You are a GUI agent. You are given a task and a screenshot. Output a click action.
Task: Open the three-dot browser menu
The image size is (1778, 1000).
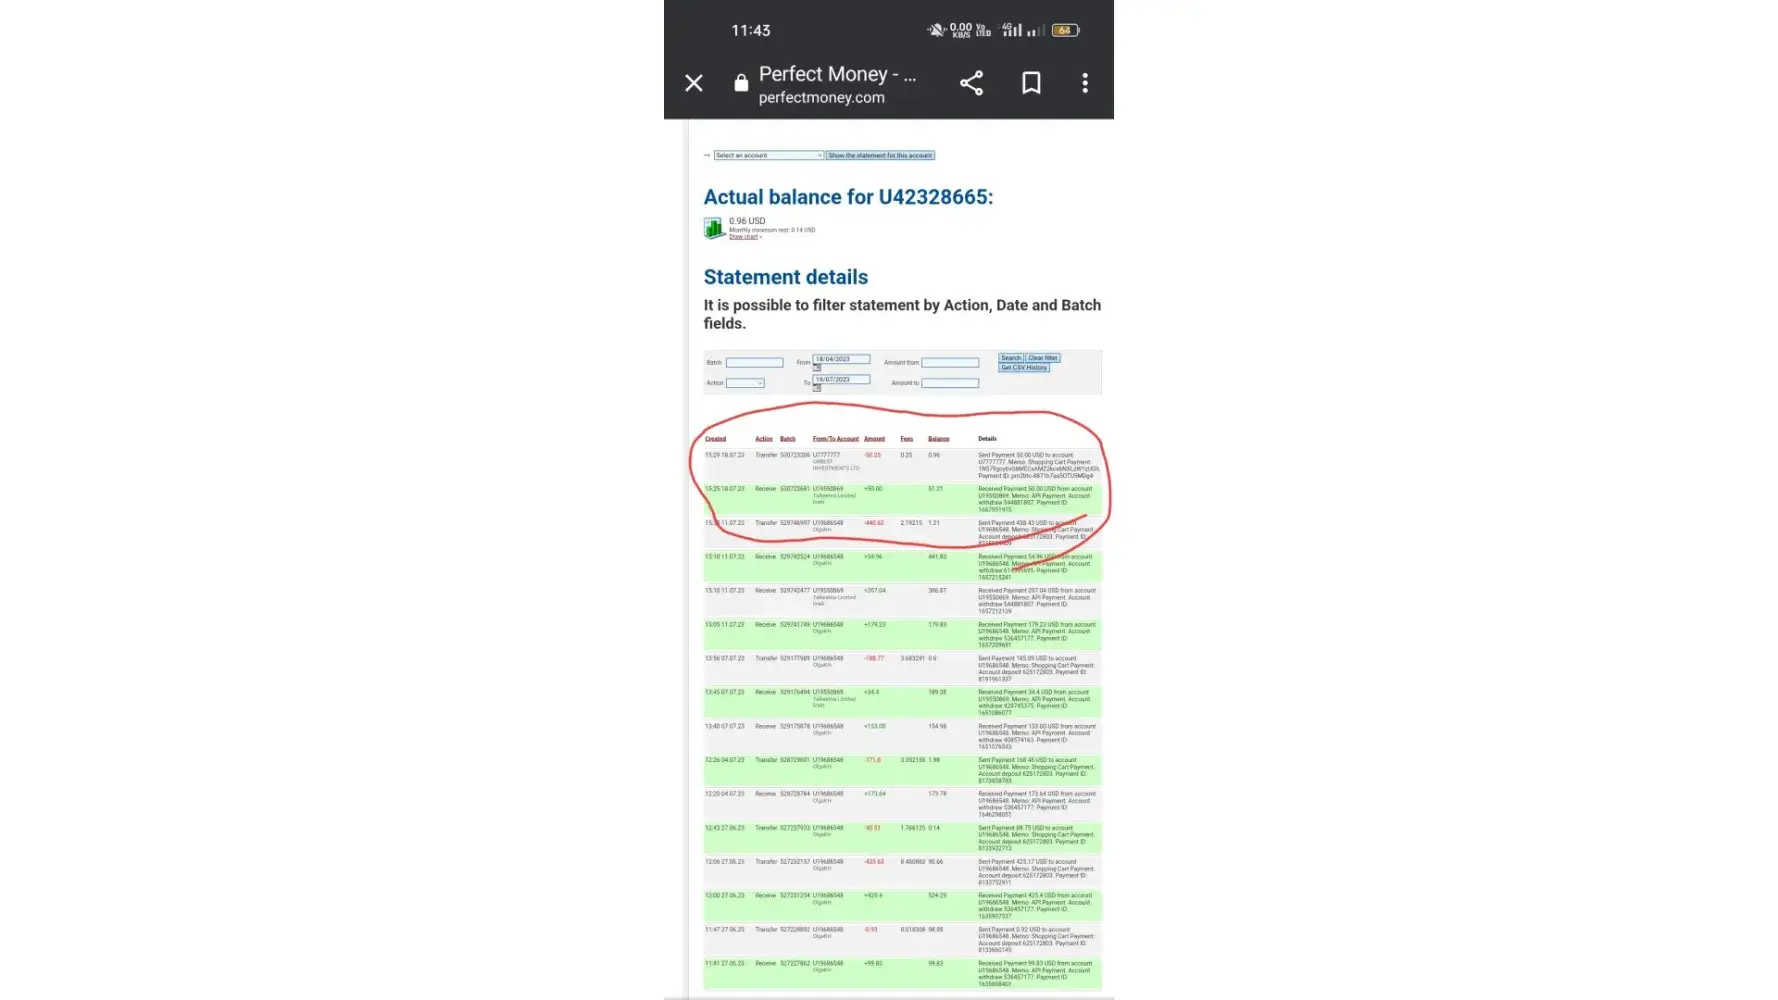pos(1085,83)
